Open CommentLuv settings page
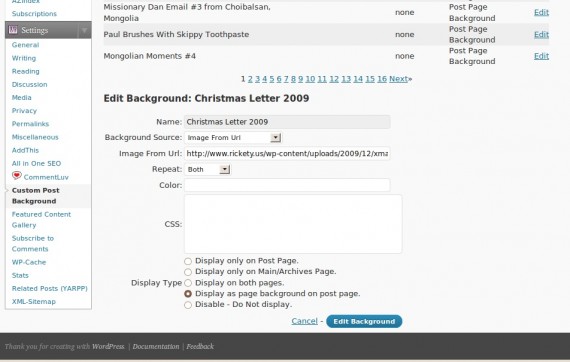570x362 pixels. pos(46,177)
